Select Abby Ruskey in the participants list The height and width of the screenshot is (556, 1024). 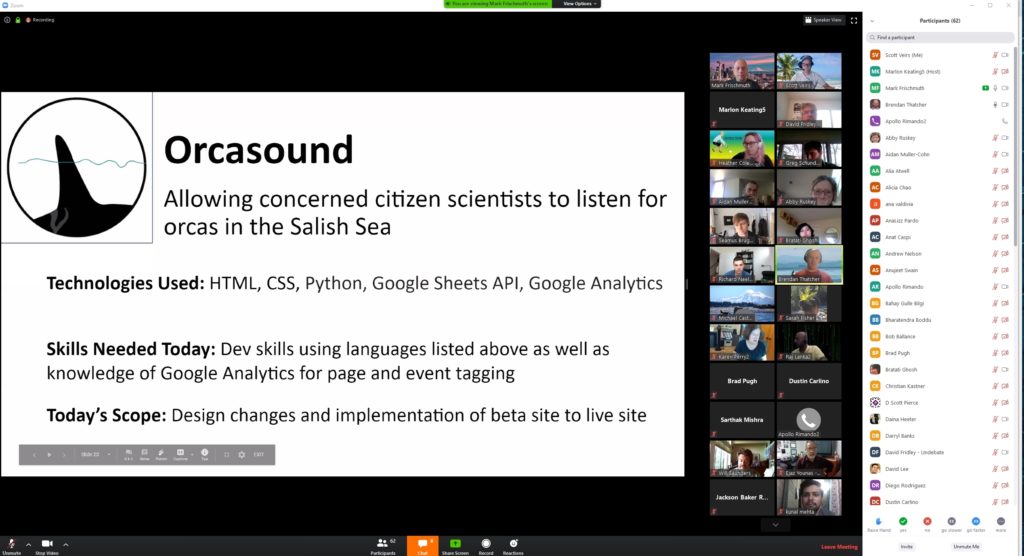(940, 138)
